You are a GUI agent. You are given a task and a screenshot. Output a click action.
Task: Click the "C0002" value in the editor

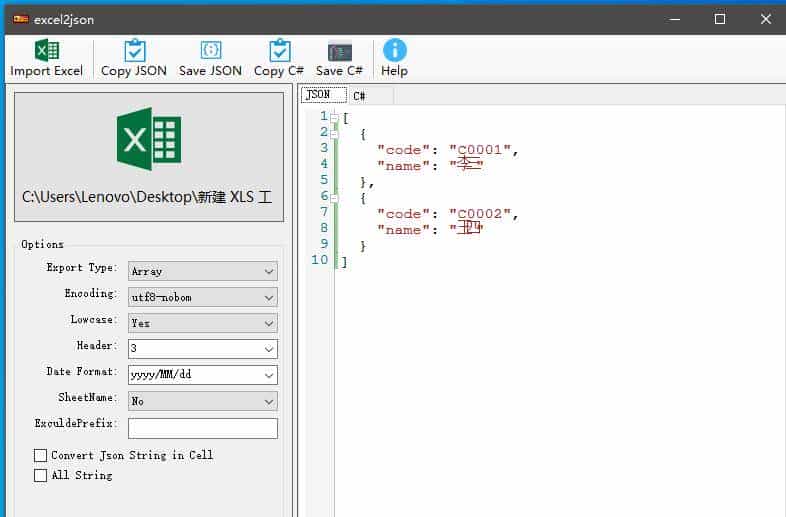(x=480, y=214)
